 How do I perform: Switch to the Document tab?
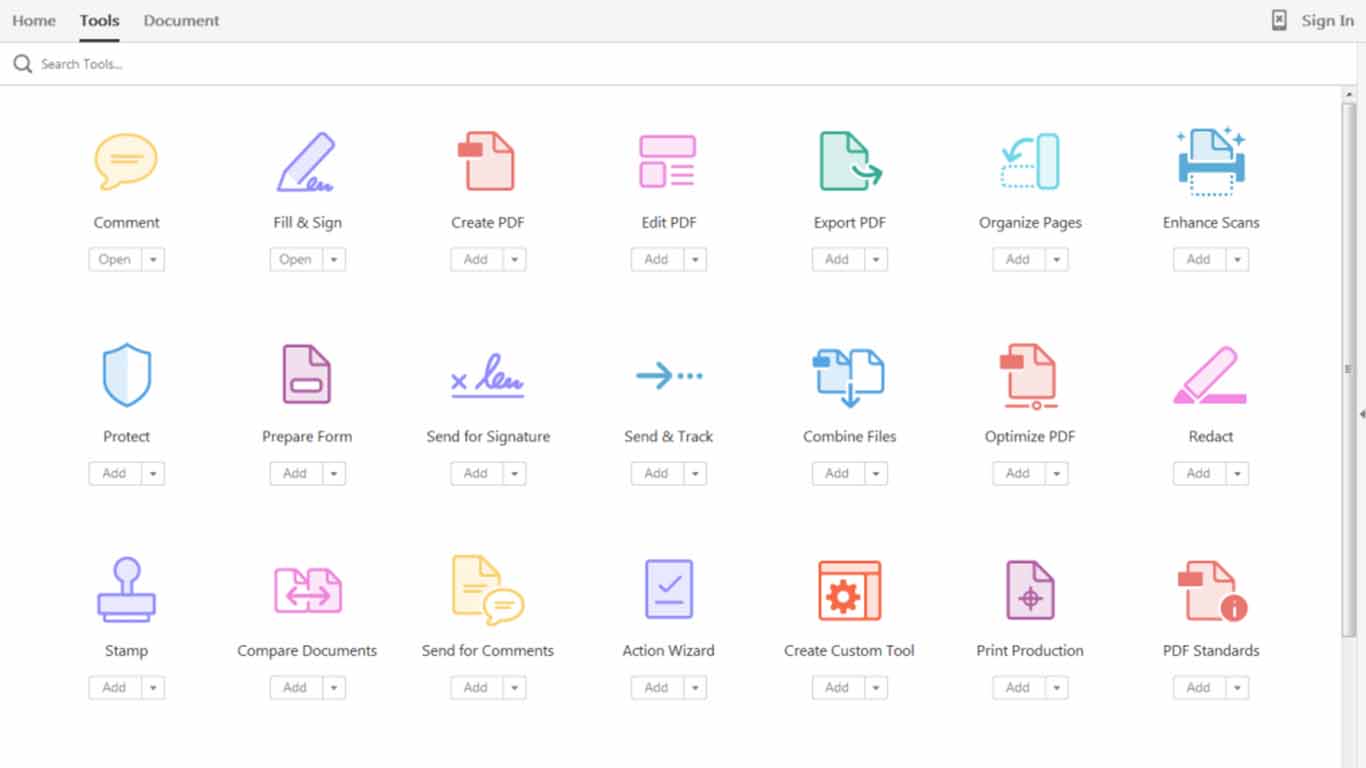coord(181,20)
